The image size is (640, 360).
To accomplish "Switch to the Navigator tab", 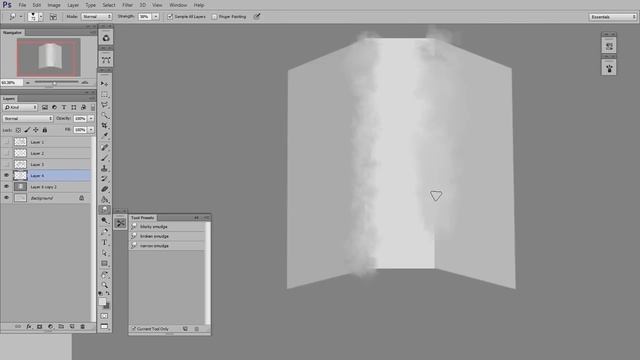I will tap(12, 32).
